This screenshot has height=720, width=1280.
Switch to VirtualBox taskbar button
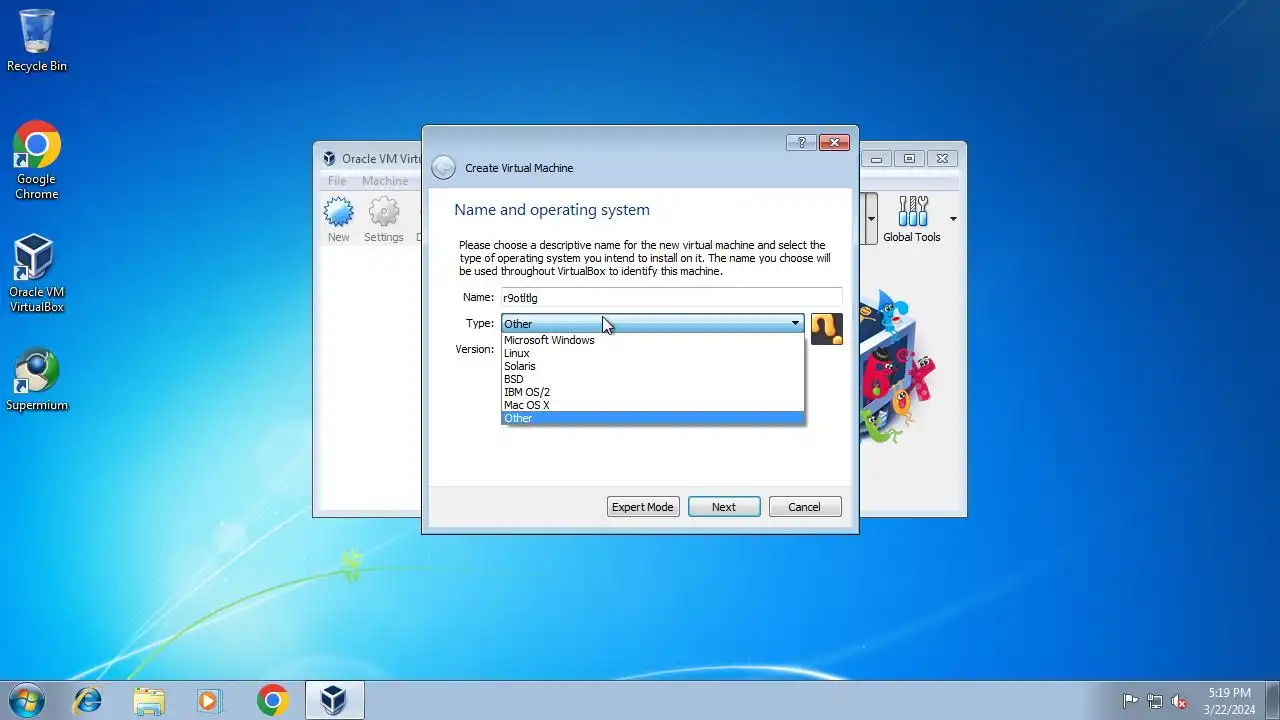click(x=334, y=701)
